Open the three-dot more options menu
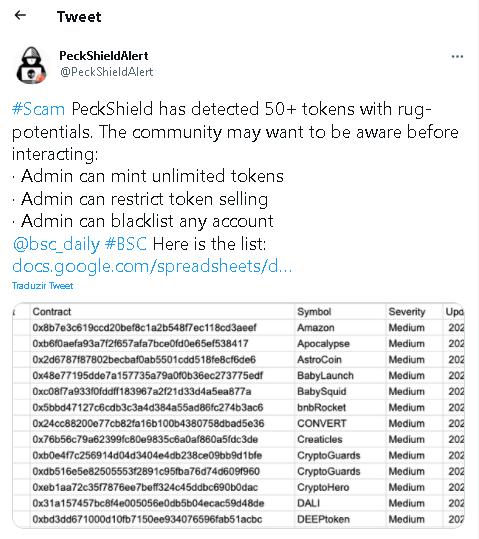The height and width of the screenshot is (539, 479). pyautogui.click(x=457, y=56)
